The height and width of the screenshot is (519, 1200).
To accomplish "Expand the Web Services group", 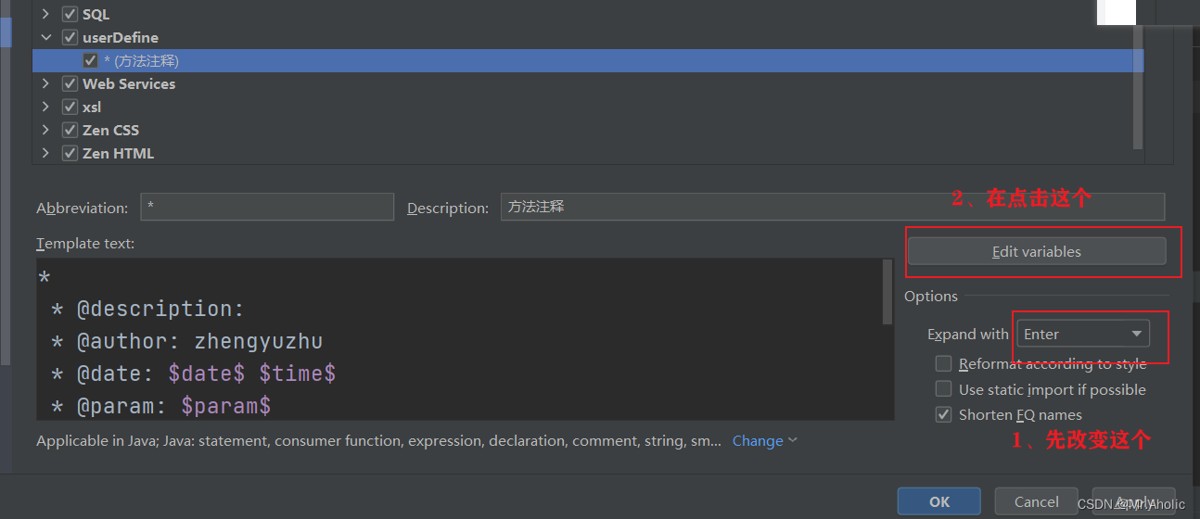I will click(x=45, y=84).
